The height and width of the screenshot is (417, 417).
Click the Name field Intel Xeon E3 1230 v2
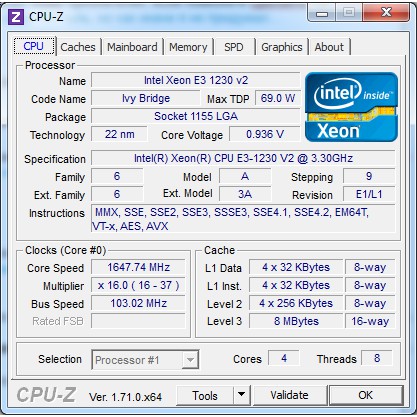(x=196, y=80)
